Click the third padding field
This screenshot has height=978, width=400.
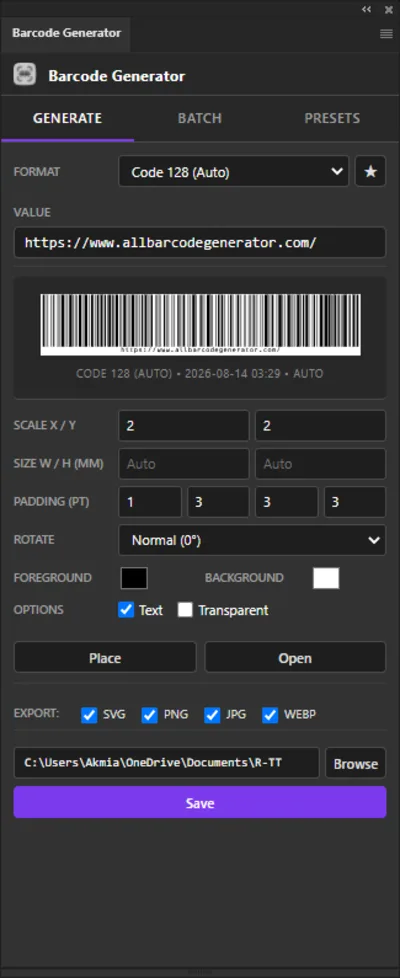click(286, 502)
